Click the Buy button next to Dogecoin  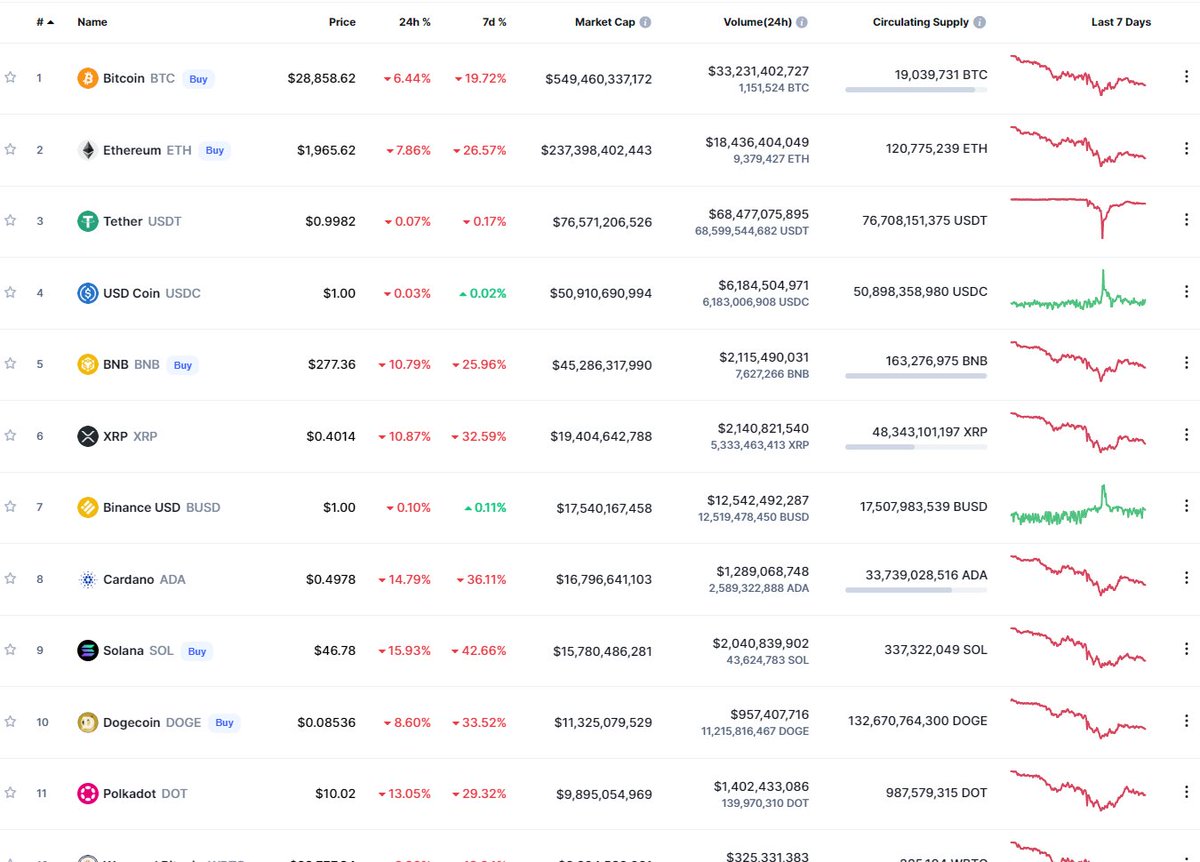tap(224, 722)
